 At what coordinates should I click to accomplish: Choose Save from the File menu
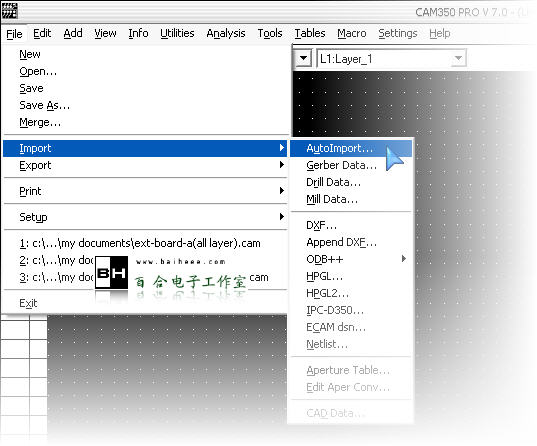pos(145,88)
